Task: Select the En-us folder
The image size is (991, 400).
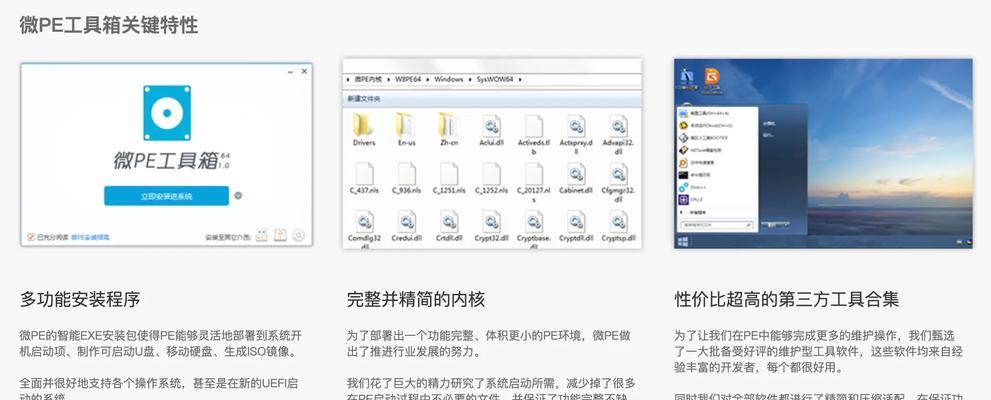Action: pyautogui.click(x=406, y=130)
